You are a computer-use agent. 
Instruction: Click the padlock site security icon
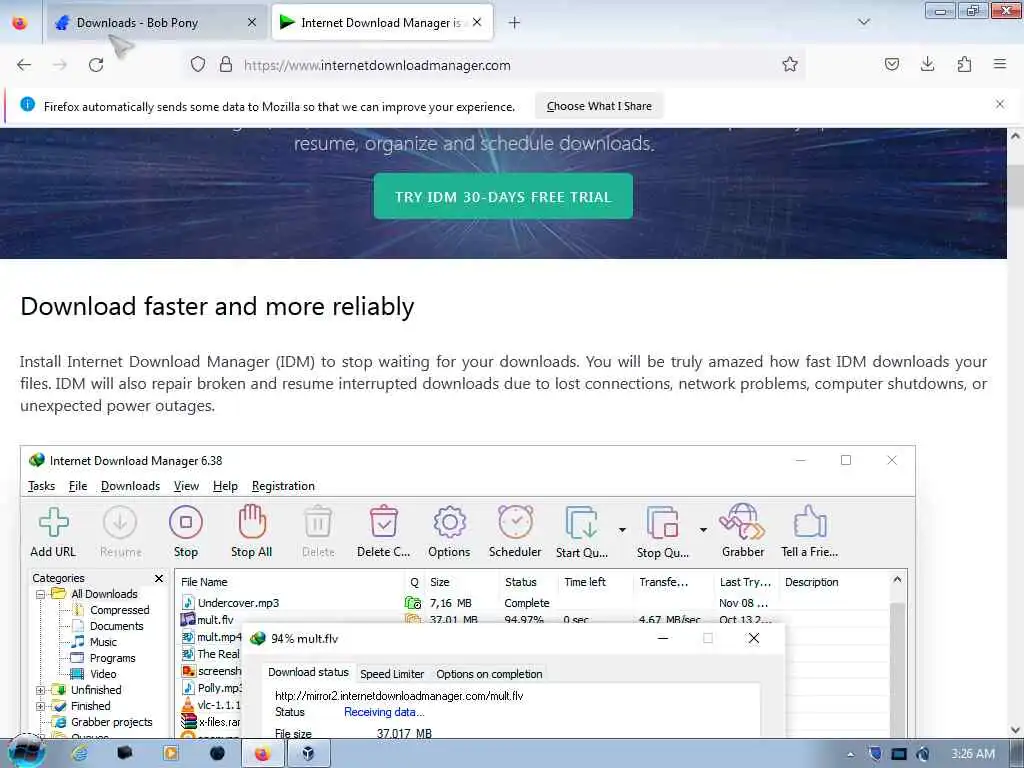click(226, 65)
